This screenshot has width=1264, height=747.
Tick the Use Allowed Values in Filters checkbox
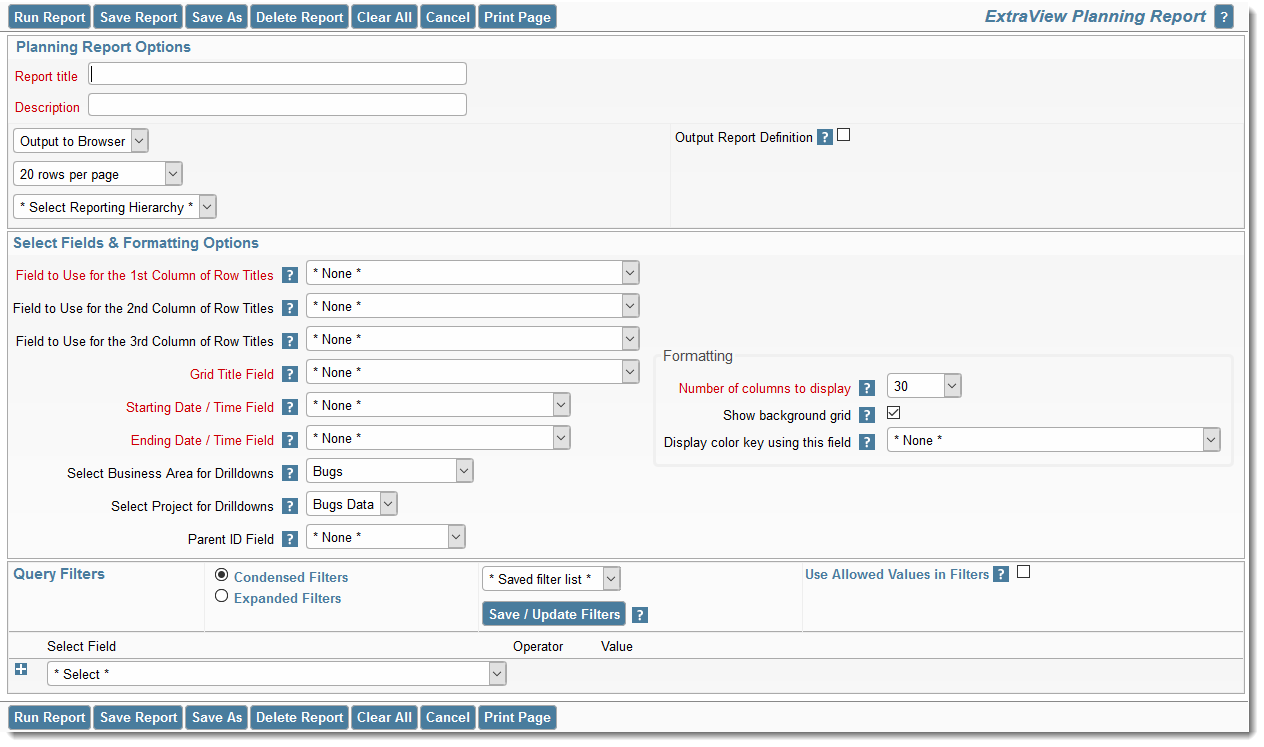(1023, 573)
